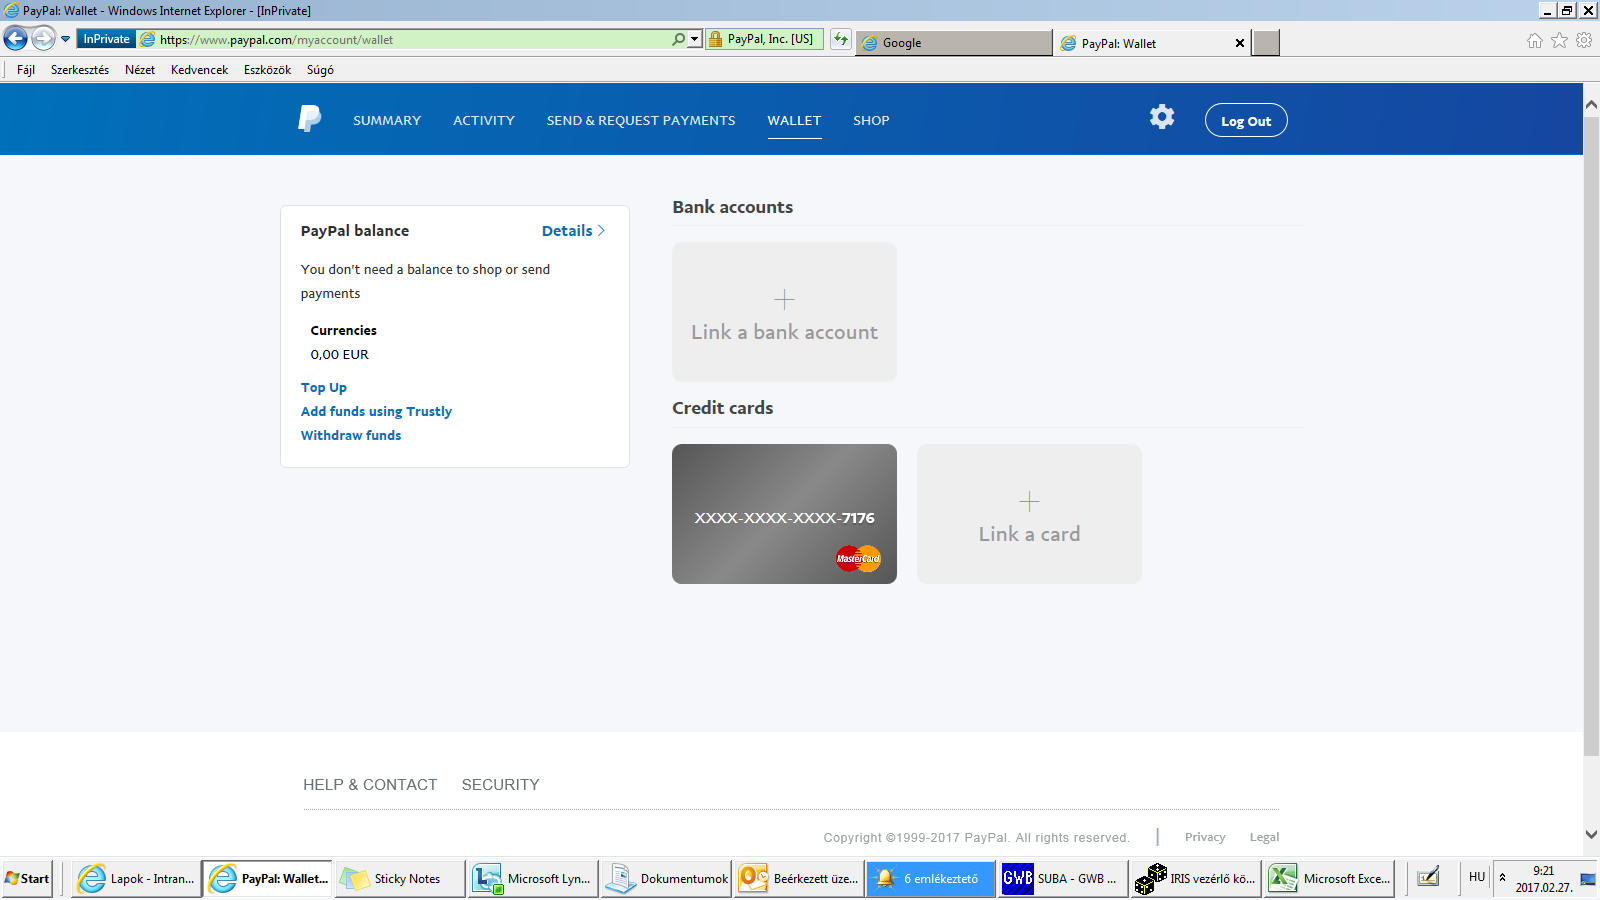This screenshot has height=900, width=1600.
Task: Click the Withdraw funds link
Action: click(x=351, y=436)
